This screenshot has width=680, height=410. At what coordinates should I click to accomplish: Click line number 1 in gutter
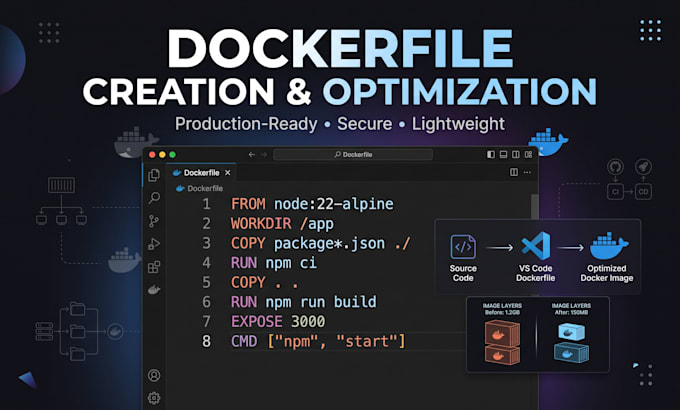click(x=206, y=204)
